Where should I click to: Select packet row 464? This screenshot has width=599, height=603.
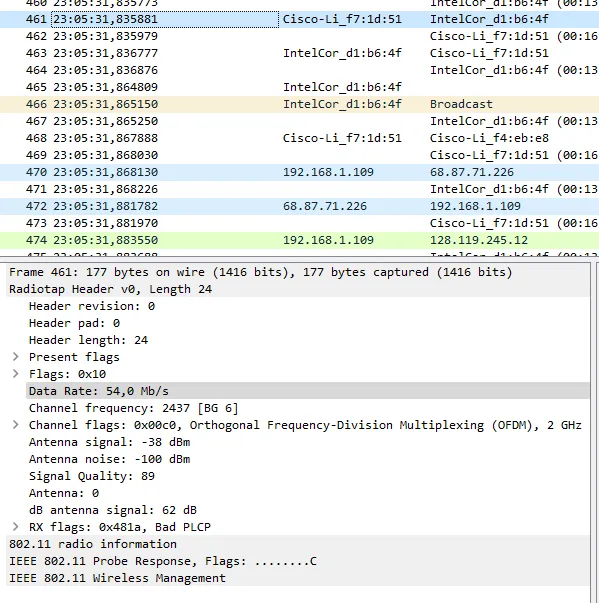pyautogui.click(x=300, y=70)
